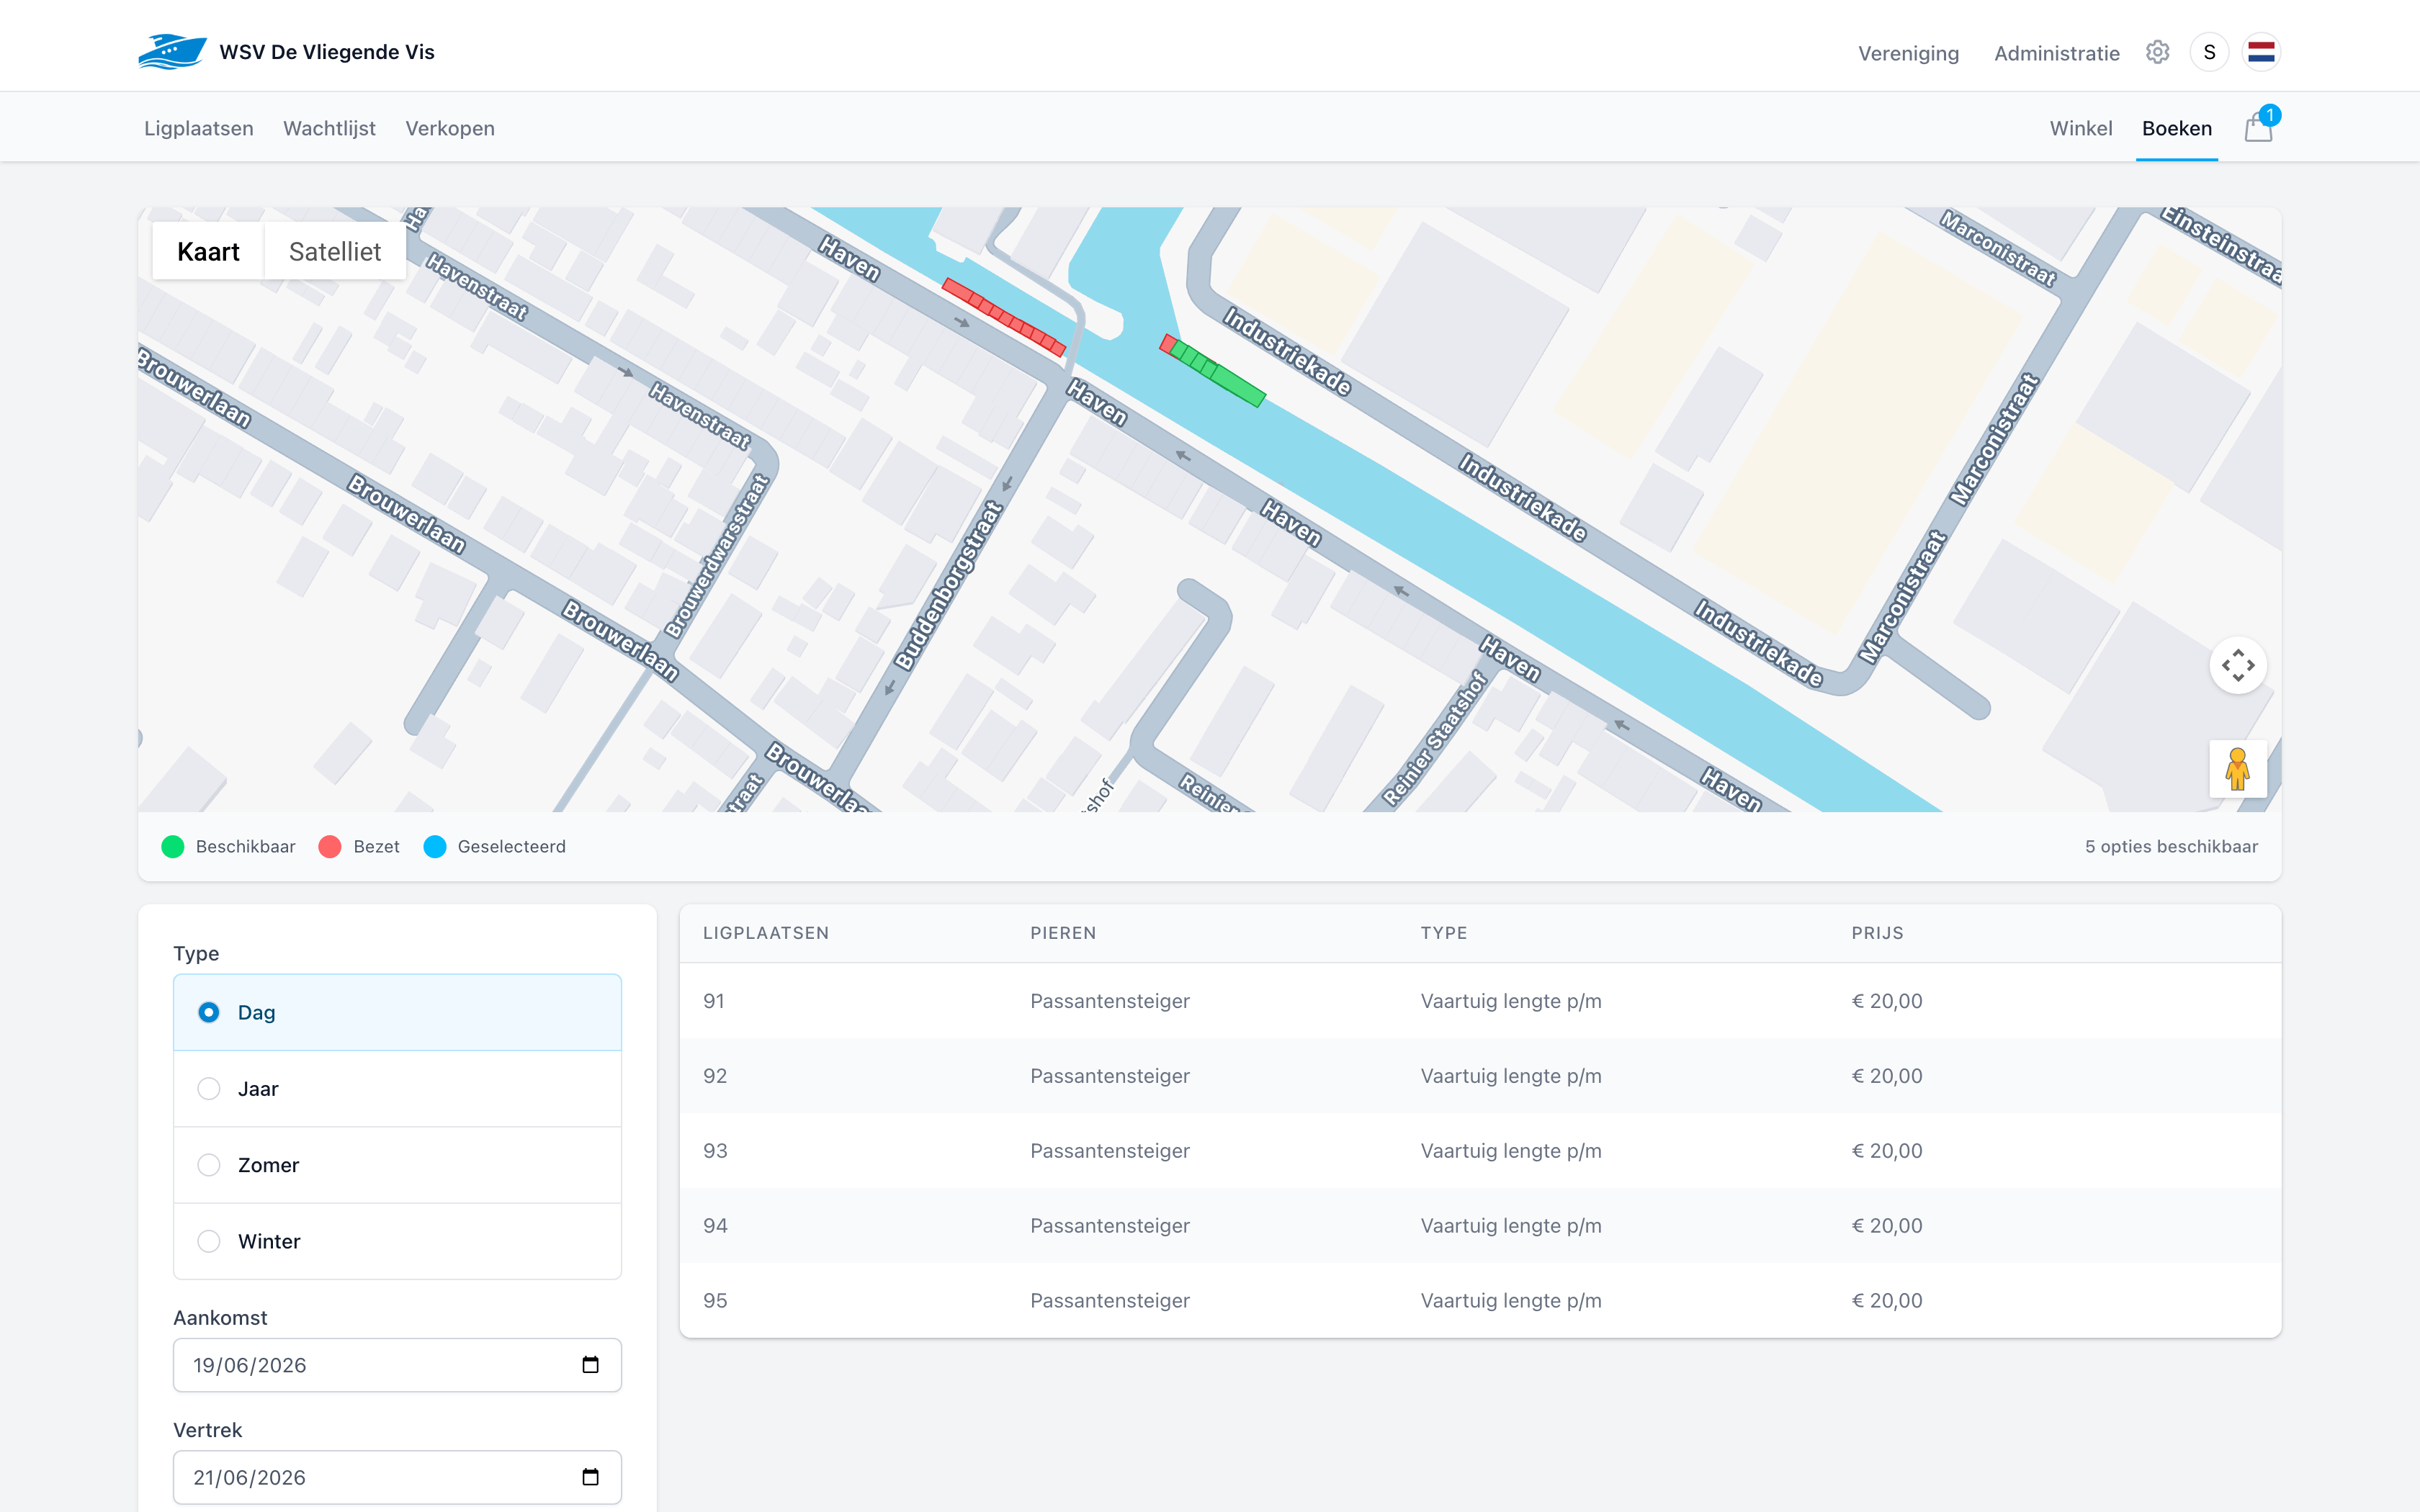This screenshot has width=2420, height=1512.
Task: Select the Winter radio button
Action: pos(209,1241)
